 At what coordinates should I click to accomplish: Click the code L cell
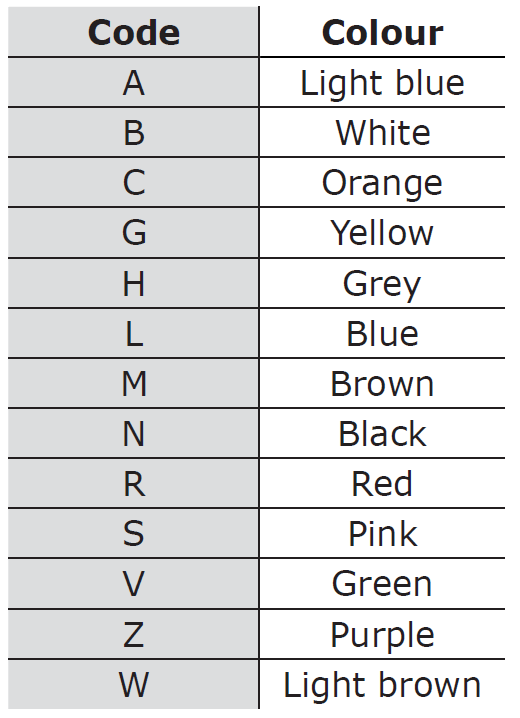133,333
